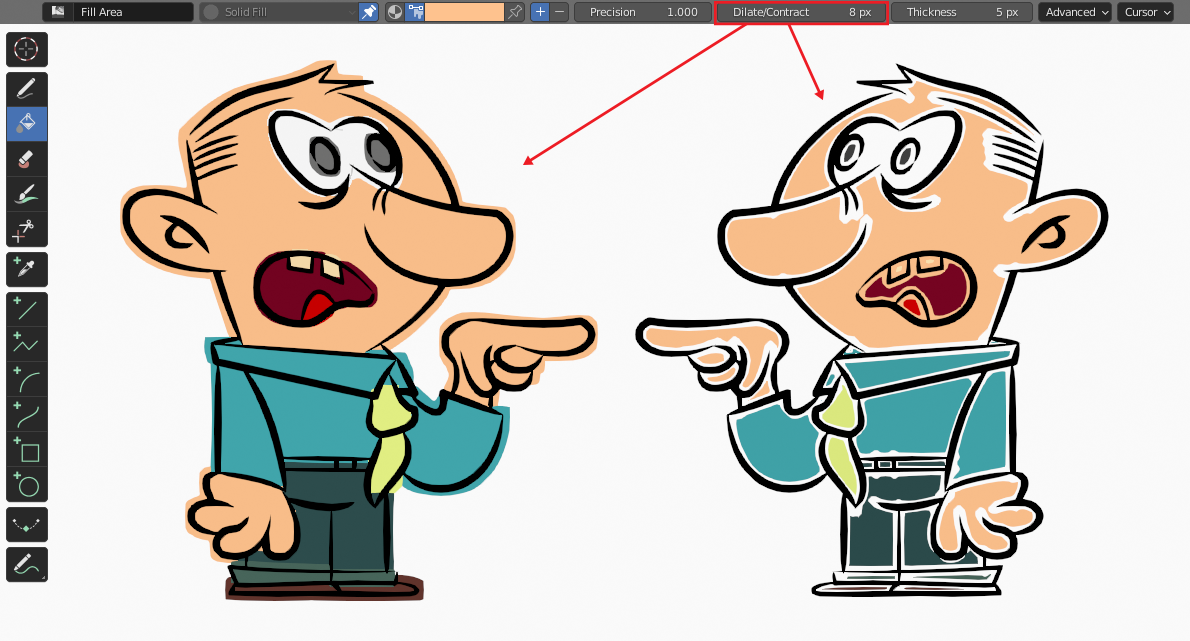1190x641 pixels.
Task: Select the Draw pencil tool
Action: pyautogui.click(x=27, y=89)
